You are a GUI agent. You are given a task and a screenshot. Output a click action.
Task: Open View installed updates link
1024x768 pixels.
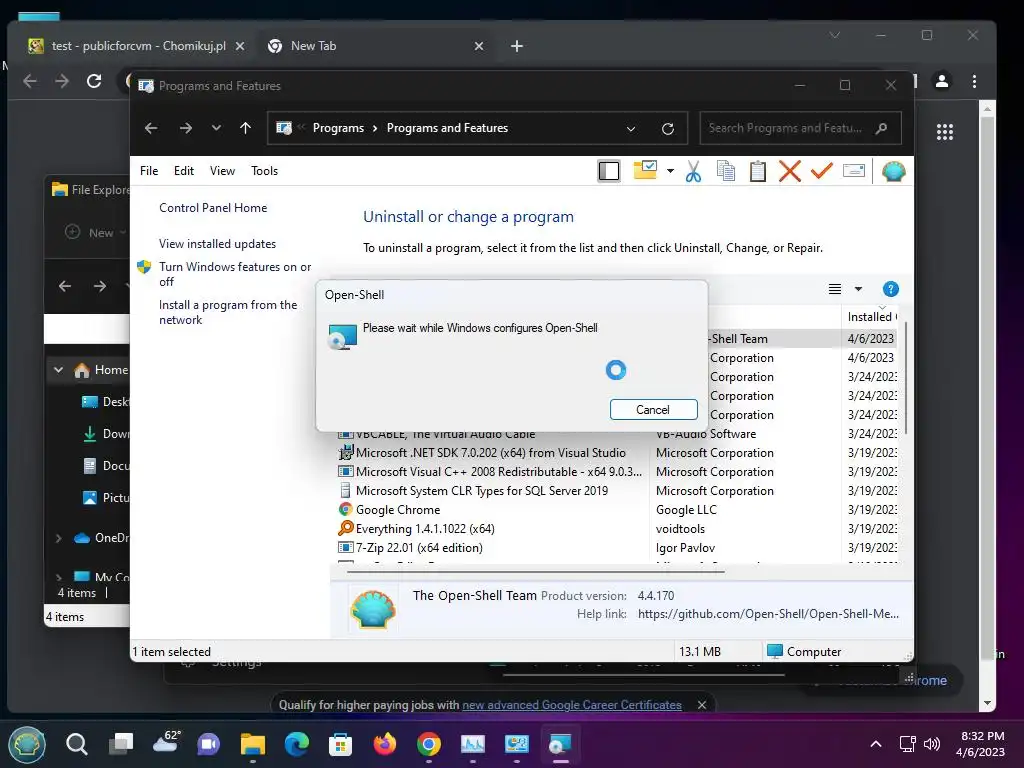(x=217, y=244)
